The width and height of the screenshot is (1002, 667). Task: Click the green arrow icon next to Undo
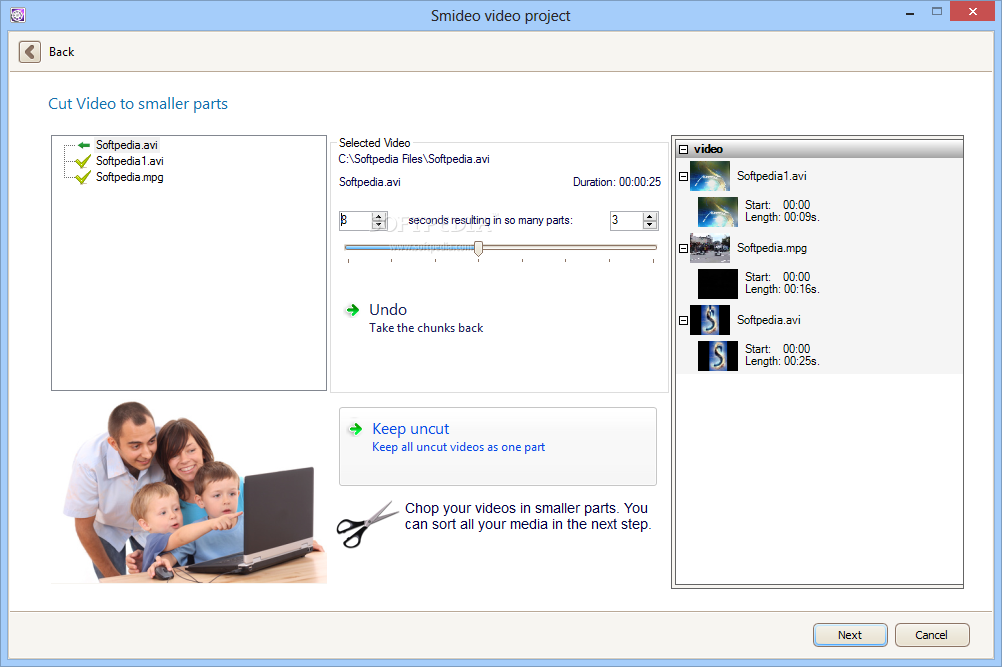(x=353, y=310)
